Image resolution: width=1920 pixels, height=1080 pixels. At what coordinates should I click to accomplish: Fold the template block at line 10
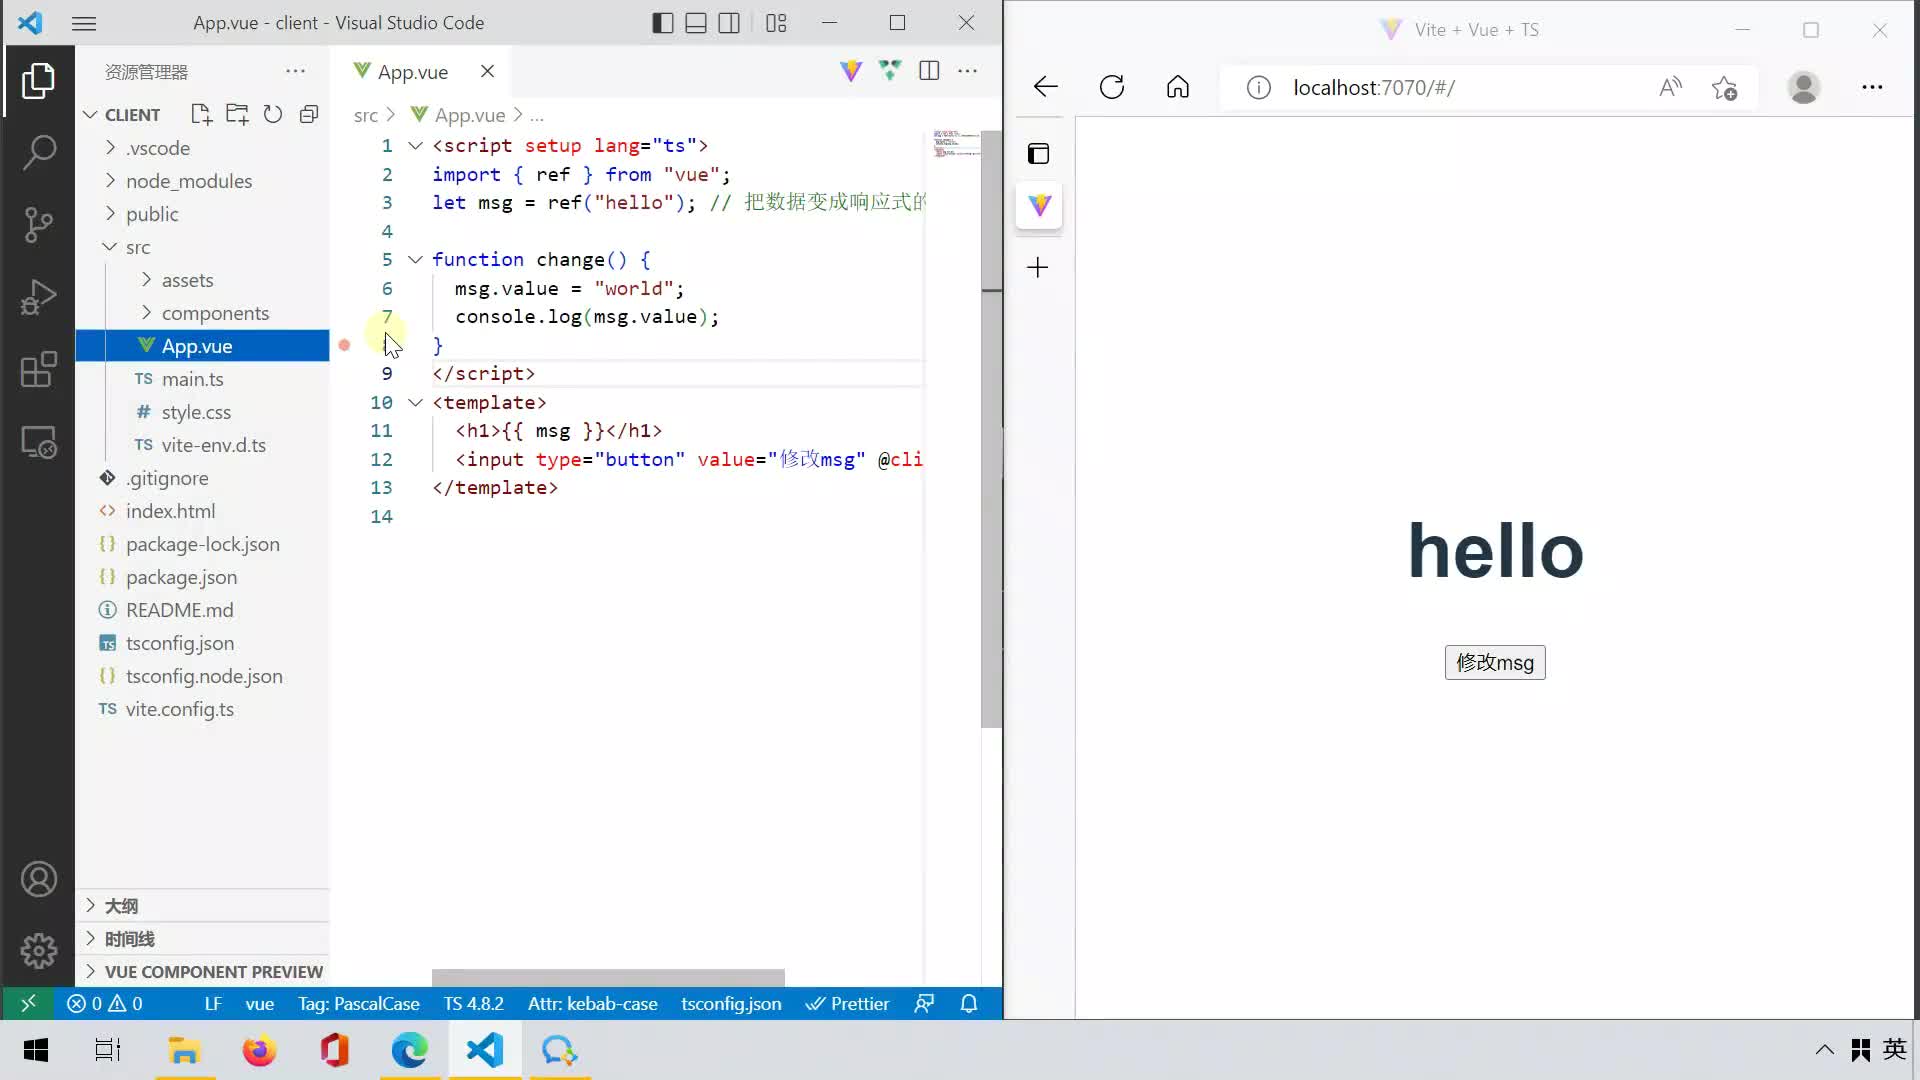click(x=415, y=403)
